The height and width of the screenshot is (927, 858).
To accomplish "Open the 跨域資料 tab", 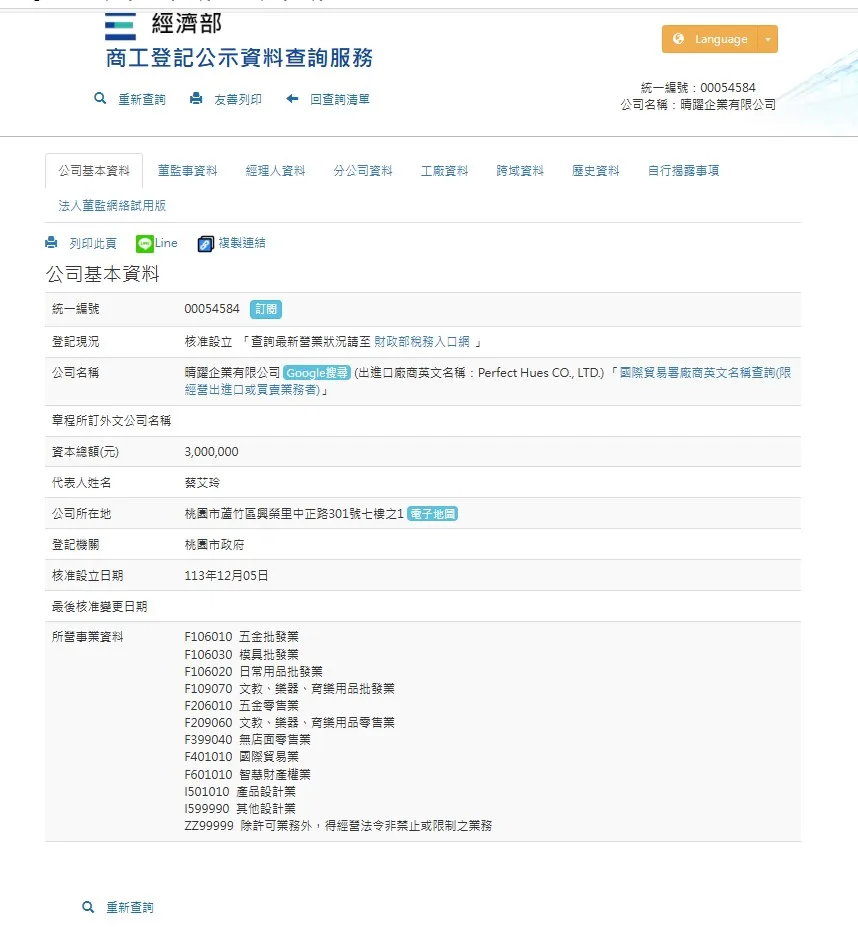I will 520,171.
